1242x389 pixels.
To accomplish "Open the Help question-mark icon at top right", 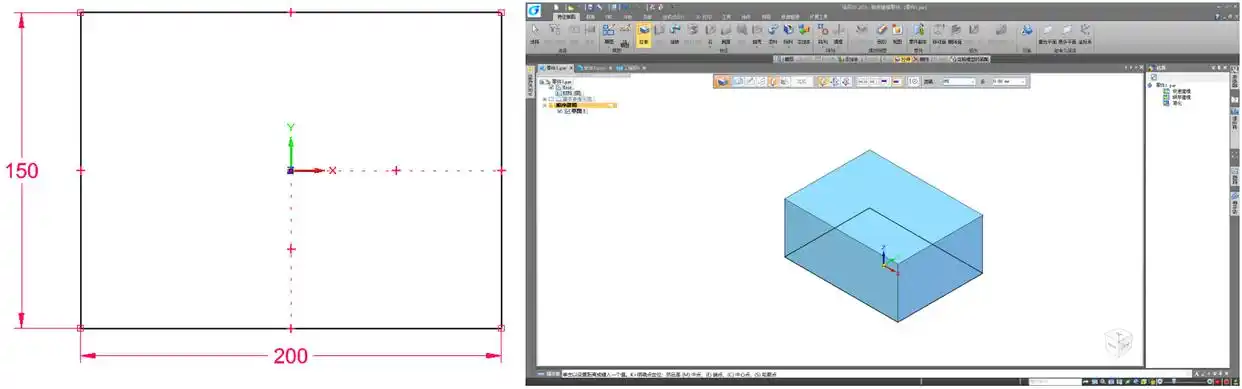I will coord(1218,16).
